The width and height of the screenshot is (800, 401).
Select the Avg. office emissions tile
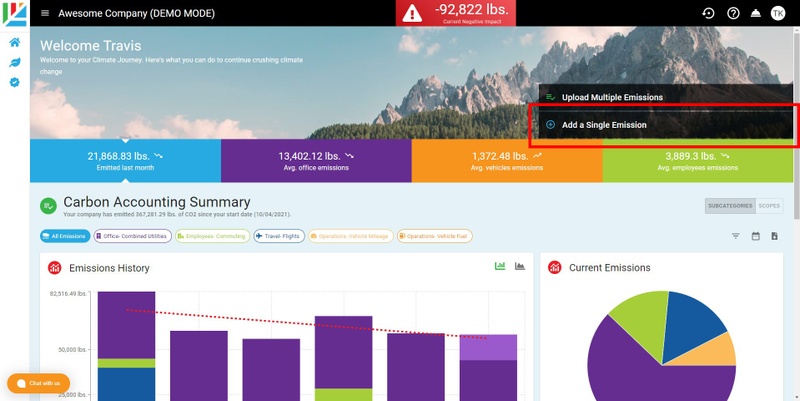click(x=316, y=161)
